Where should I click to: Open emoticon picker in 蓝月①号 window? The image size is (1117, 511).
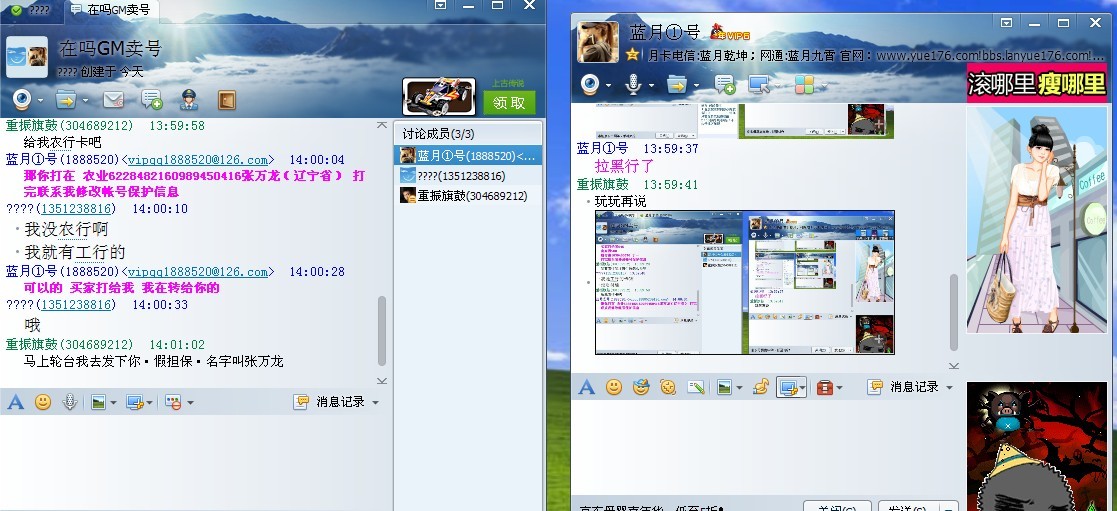613,387
